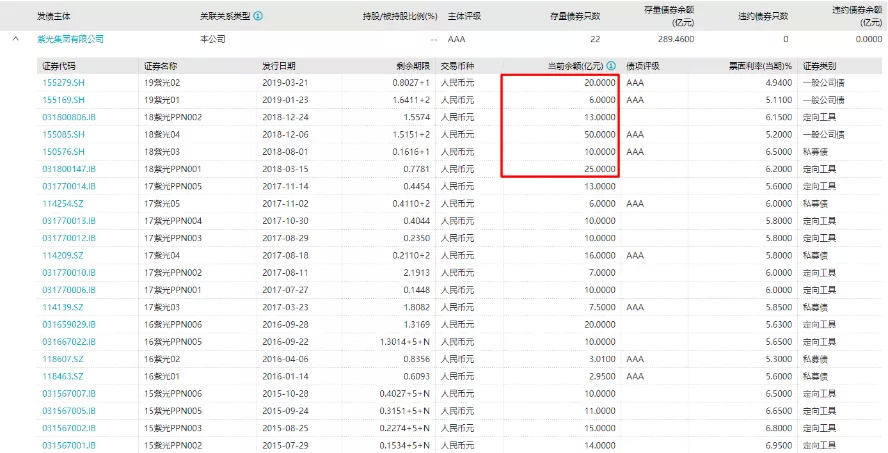Image resolution: width=888 pixels, height=453 pixels.
Task: Open bond code 155279.SH
Action: pos(63,83)
